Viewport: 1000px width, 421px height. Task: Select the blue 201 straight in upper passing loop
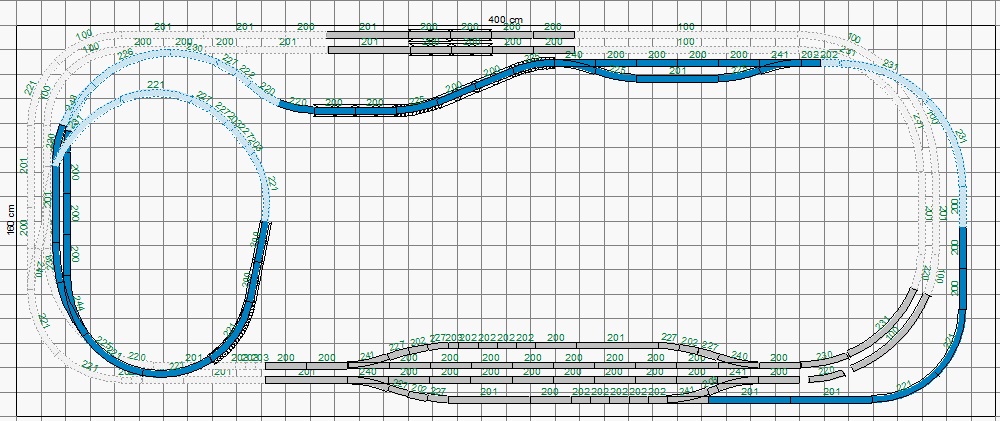677,77
